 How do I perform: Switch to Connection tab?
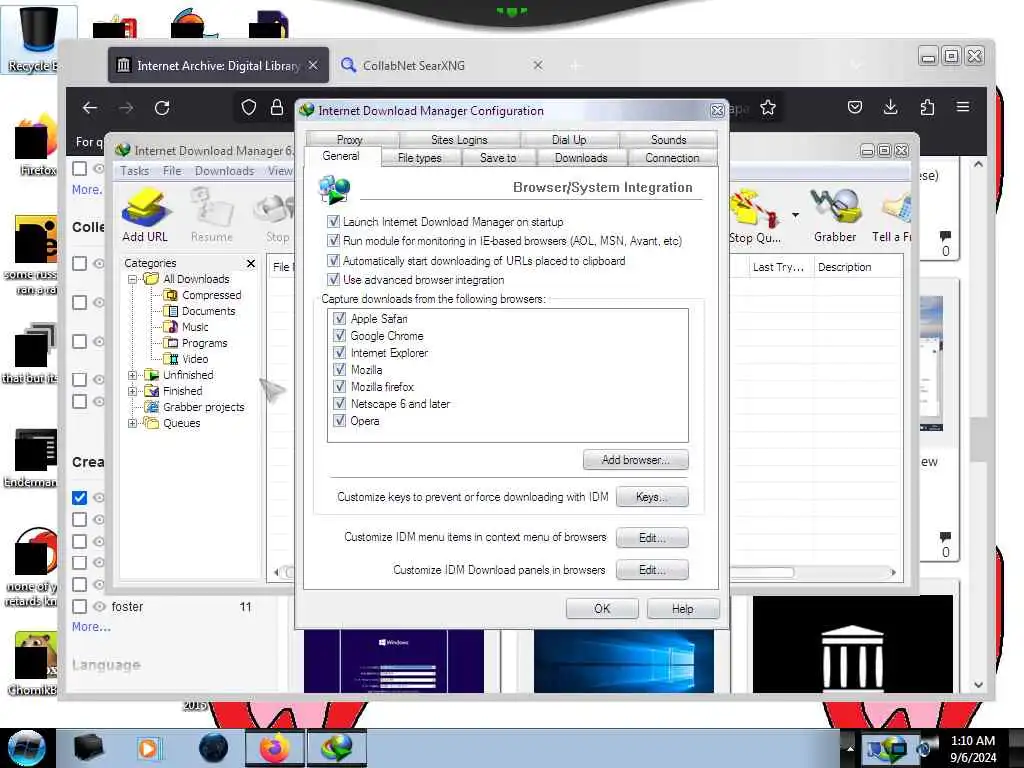click(x=672, y=158)
